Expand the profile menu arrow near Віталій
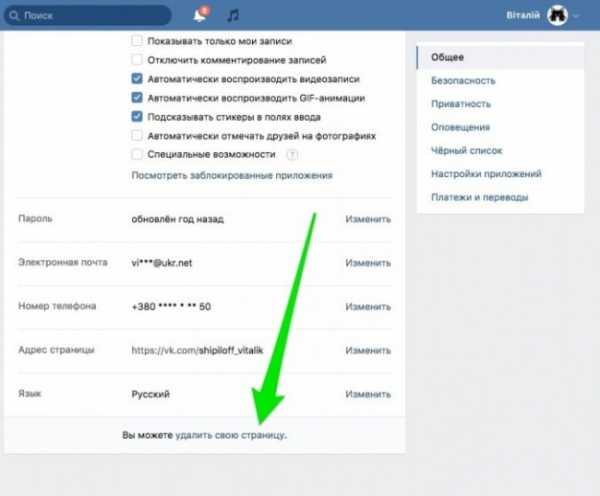Image resolution: width=600 pixels, height=496 pixels. click(x=576, y=16)
